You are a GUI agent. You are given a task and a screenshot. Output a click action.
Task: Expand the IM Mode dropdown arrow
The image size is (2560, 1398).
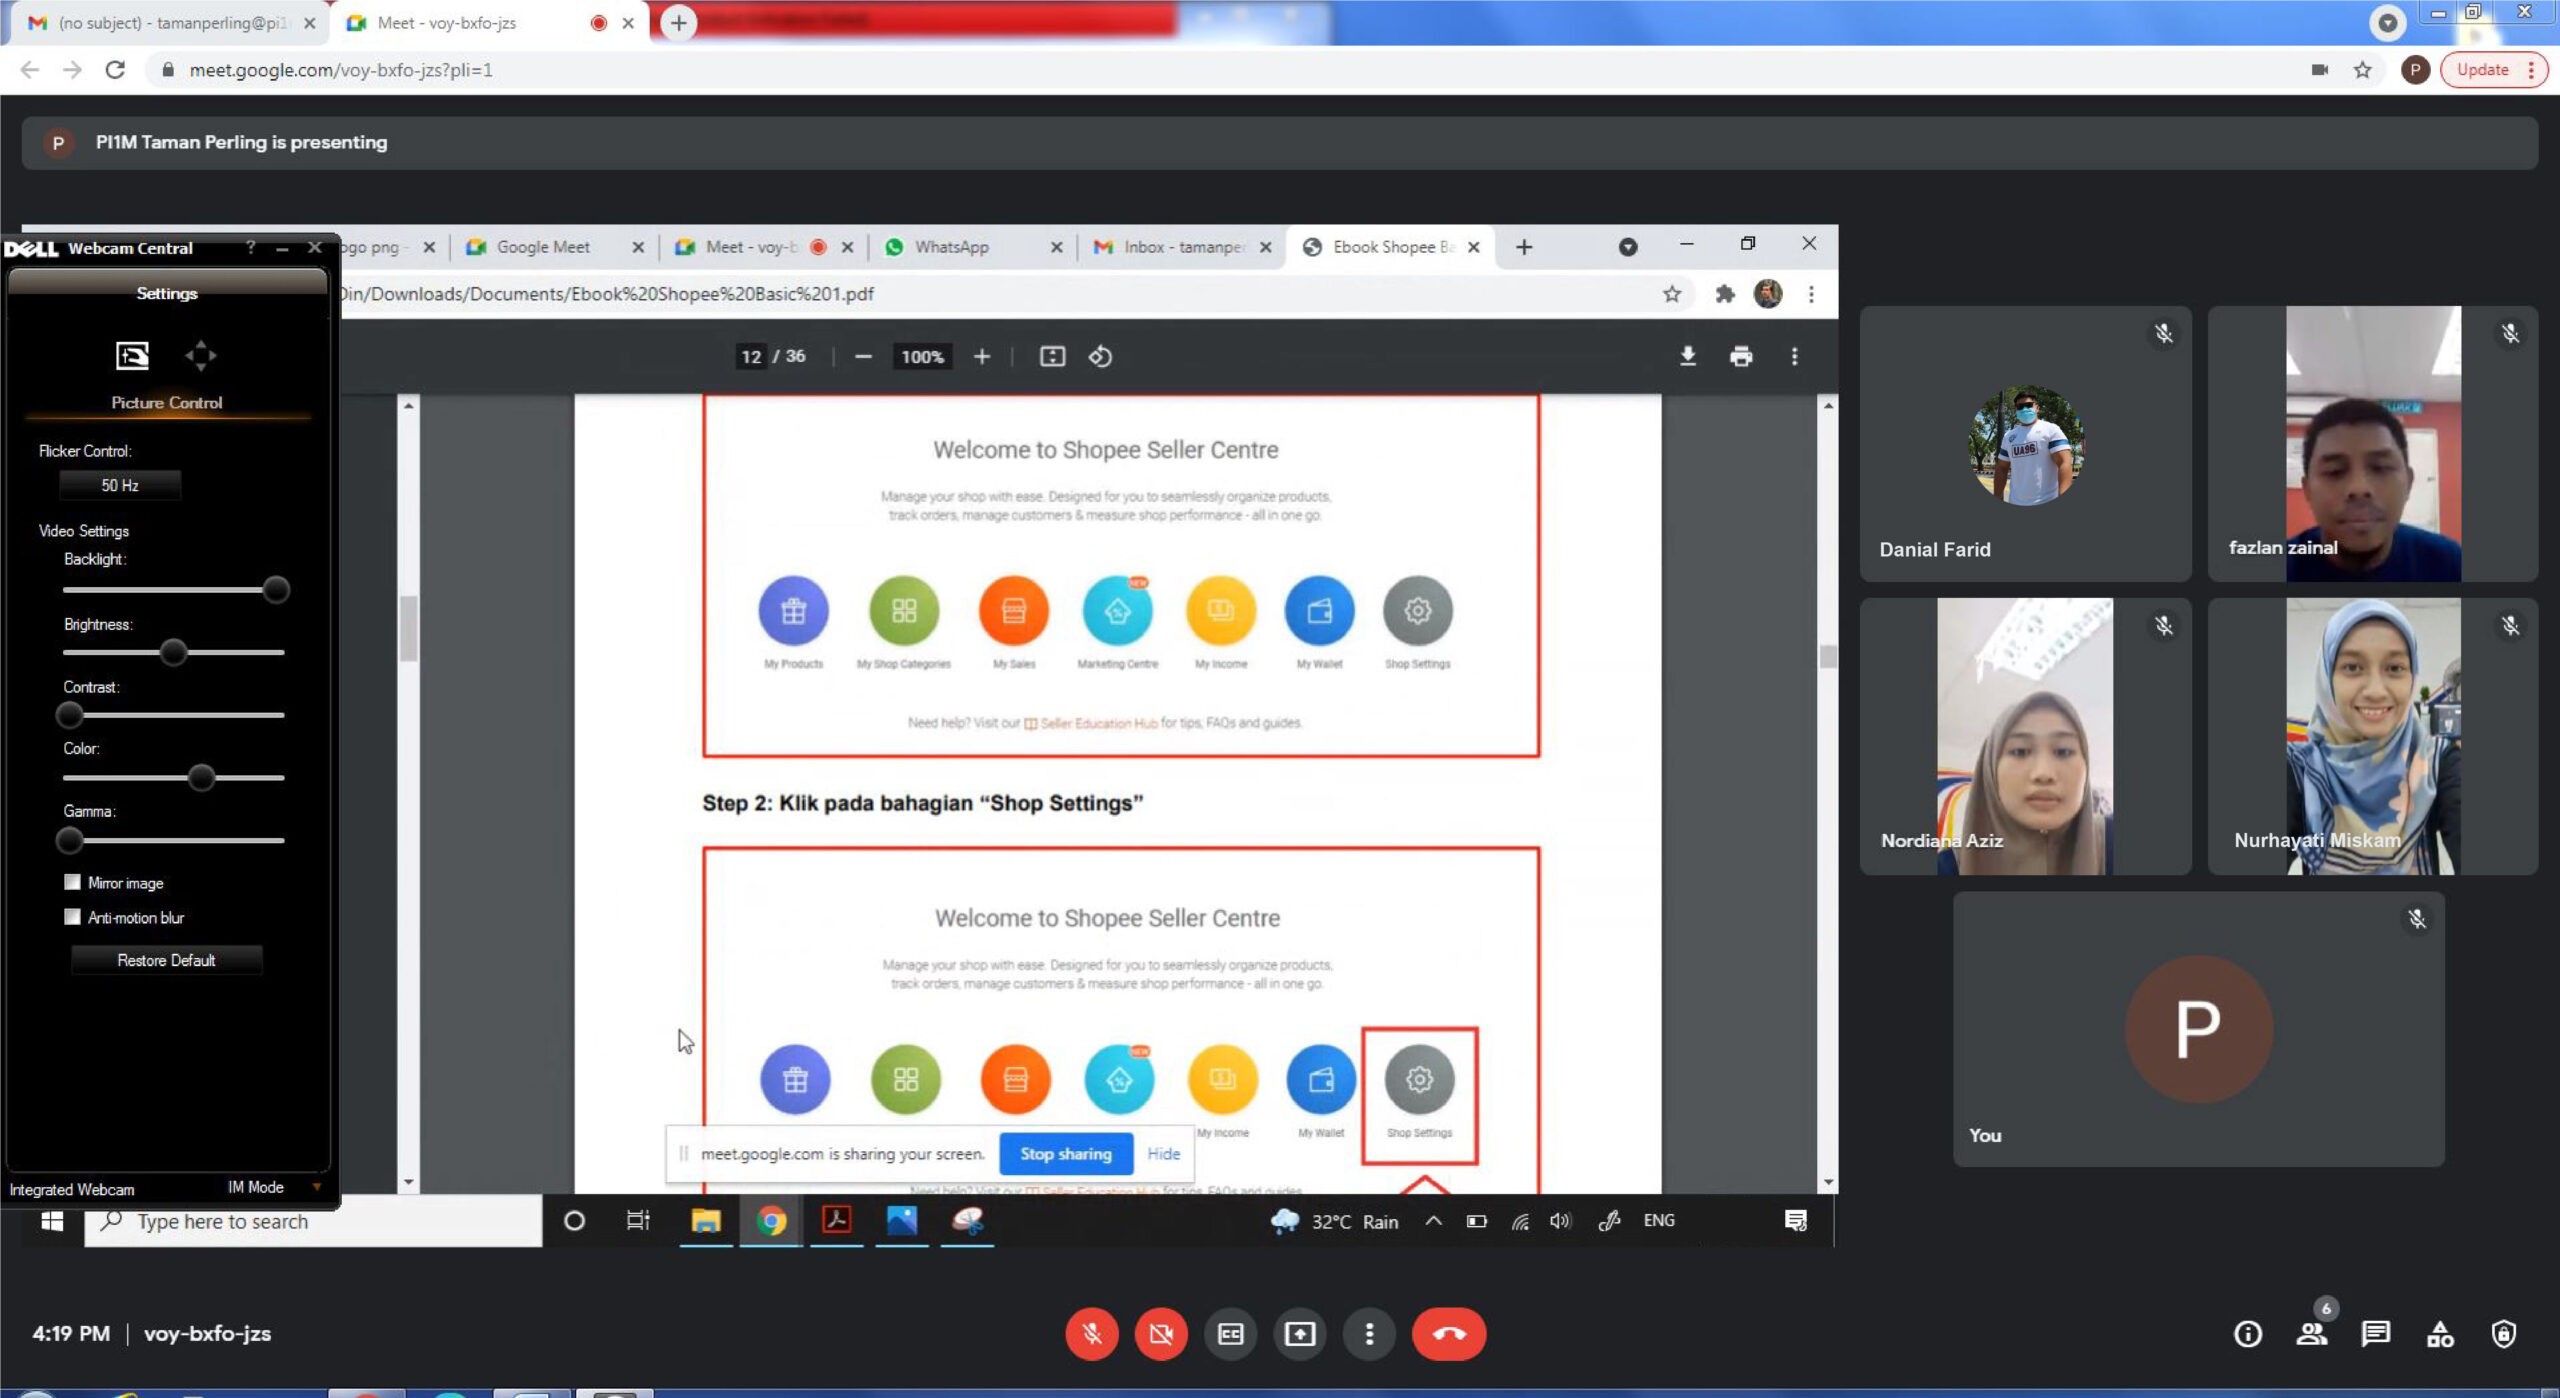pos(316,1187)
